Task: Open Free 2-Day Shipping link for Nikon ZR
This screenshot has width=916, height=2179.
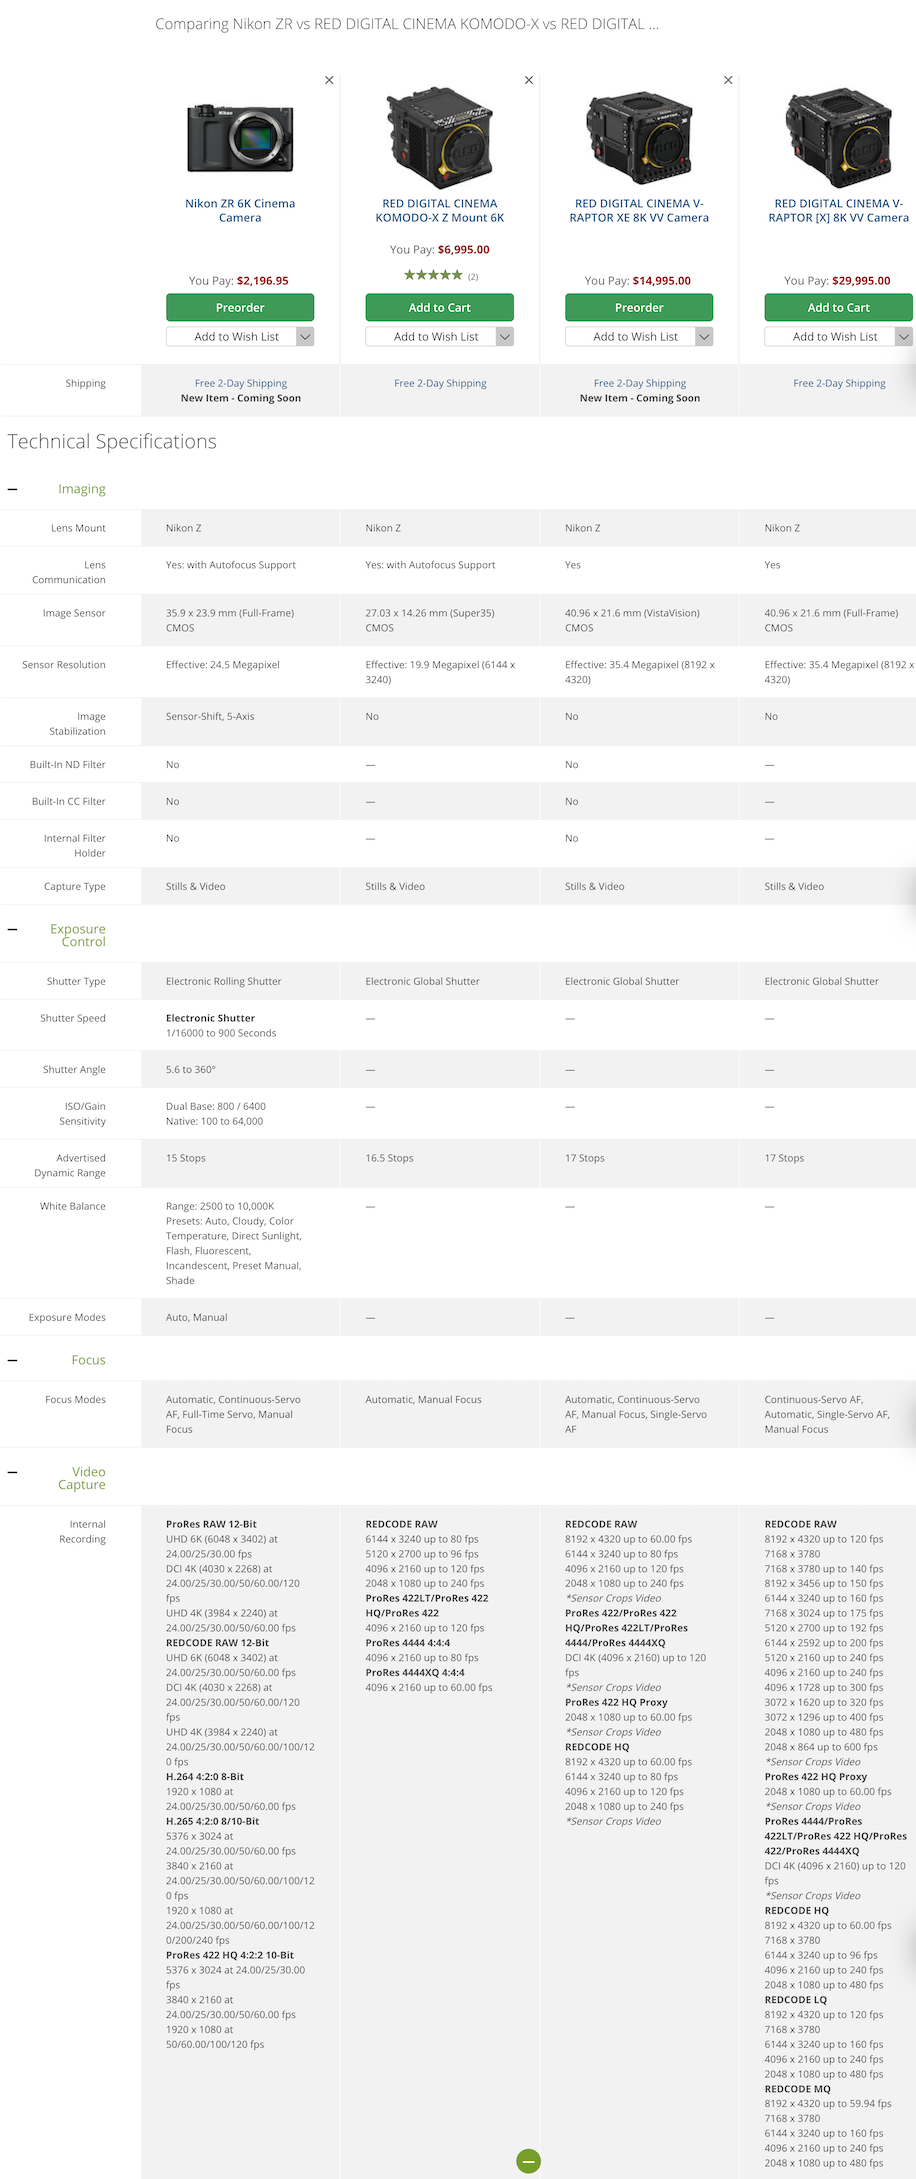Action: [x=240, y=383]
